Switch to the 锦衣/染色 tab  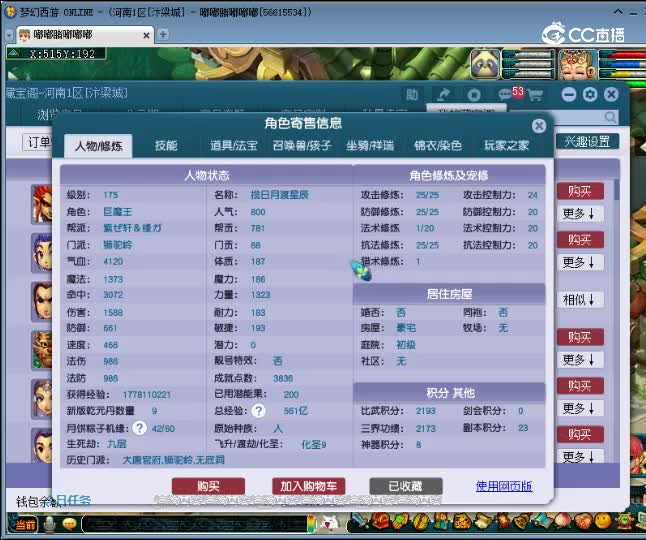pos(438,145)
